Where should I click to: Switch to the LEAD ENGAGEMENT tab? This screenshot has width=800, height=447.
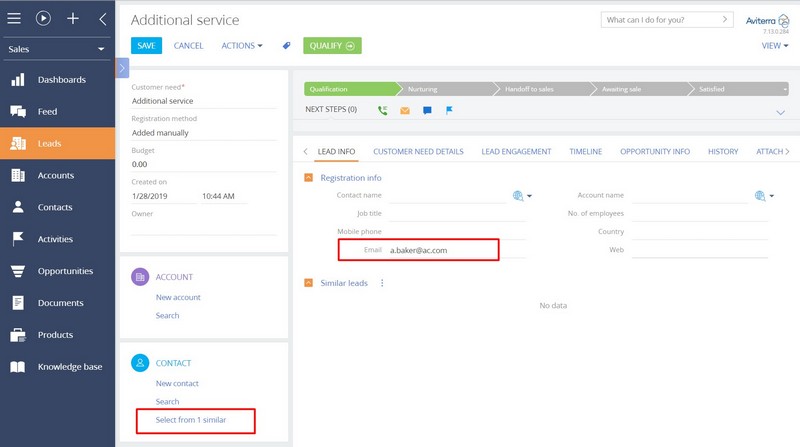[x=516, y=152]
